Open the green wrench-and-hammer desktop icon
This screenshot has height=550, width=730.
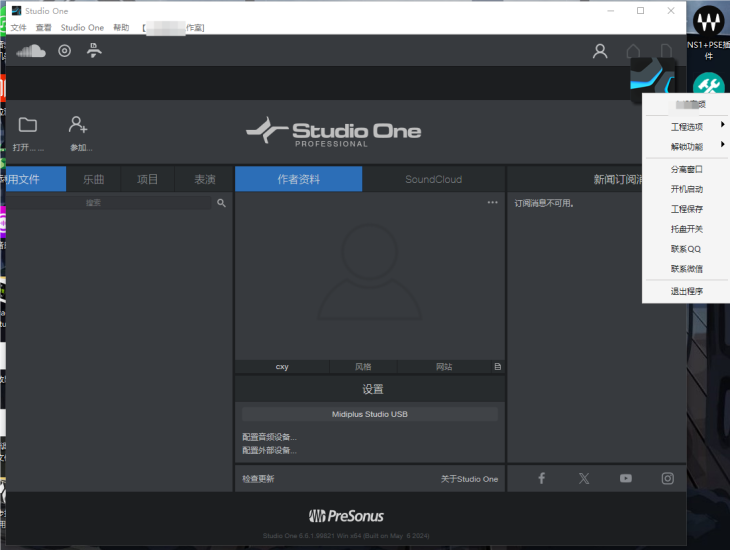[x=709, y=84]
